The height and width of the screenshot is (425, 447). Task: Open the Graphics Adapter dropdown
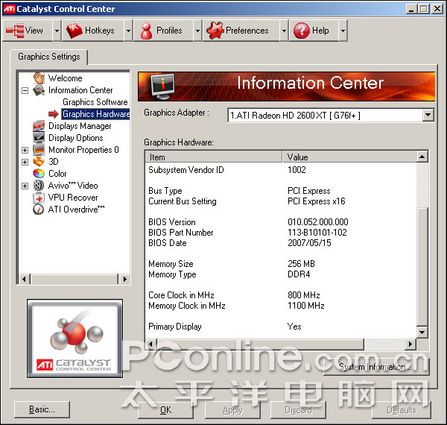pyautogui.click(x=428, y=116)
